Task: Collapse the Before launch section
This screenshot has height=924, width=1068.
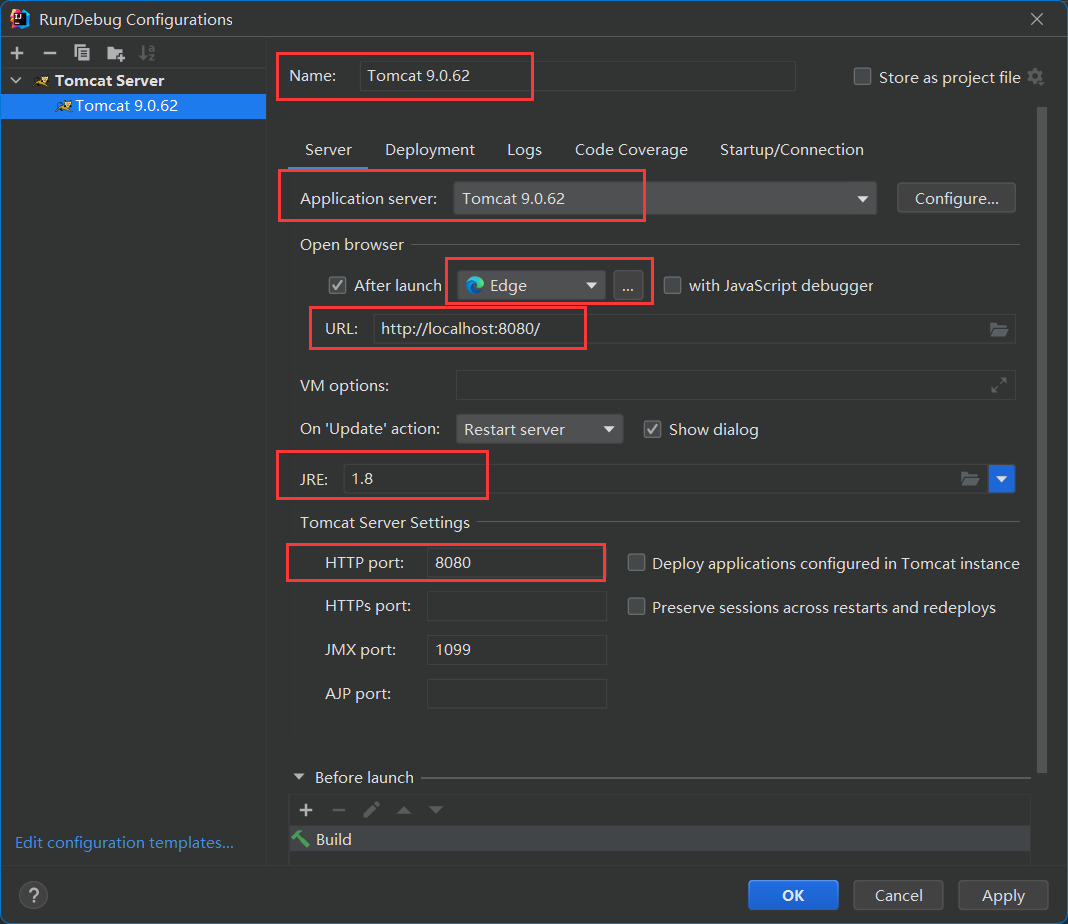Action: click(x=299, y=777)
